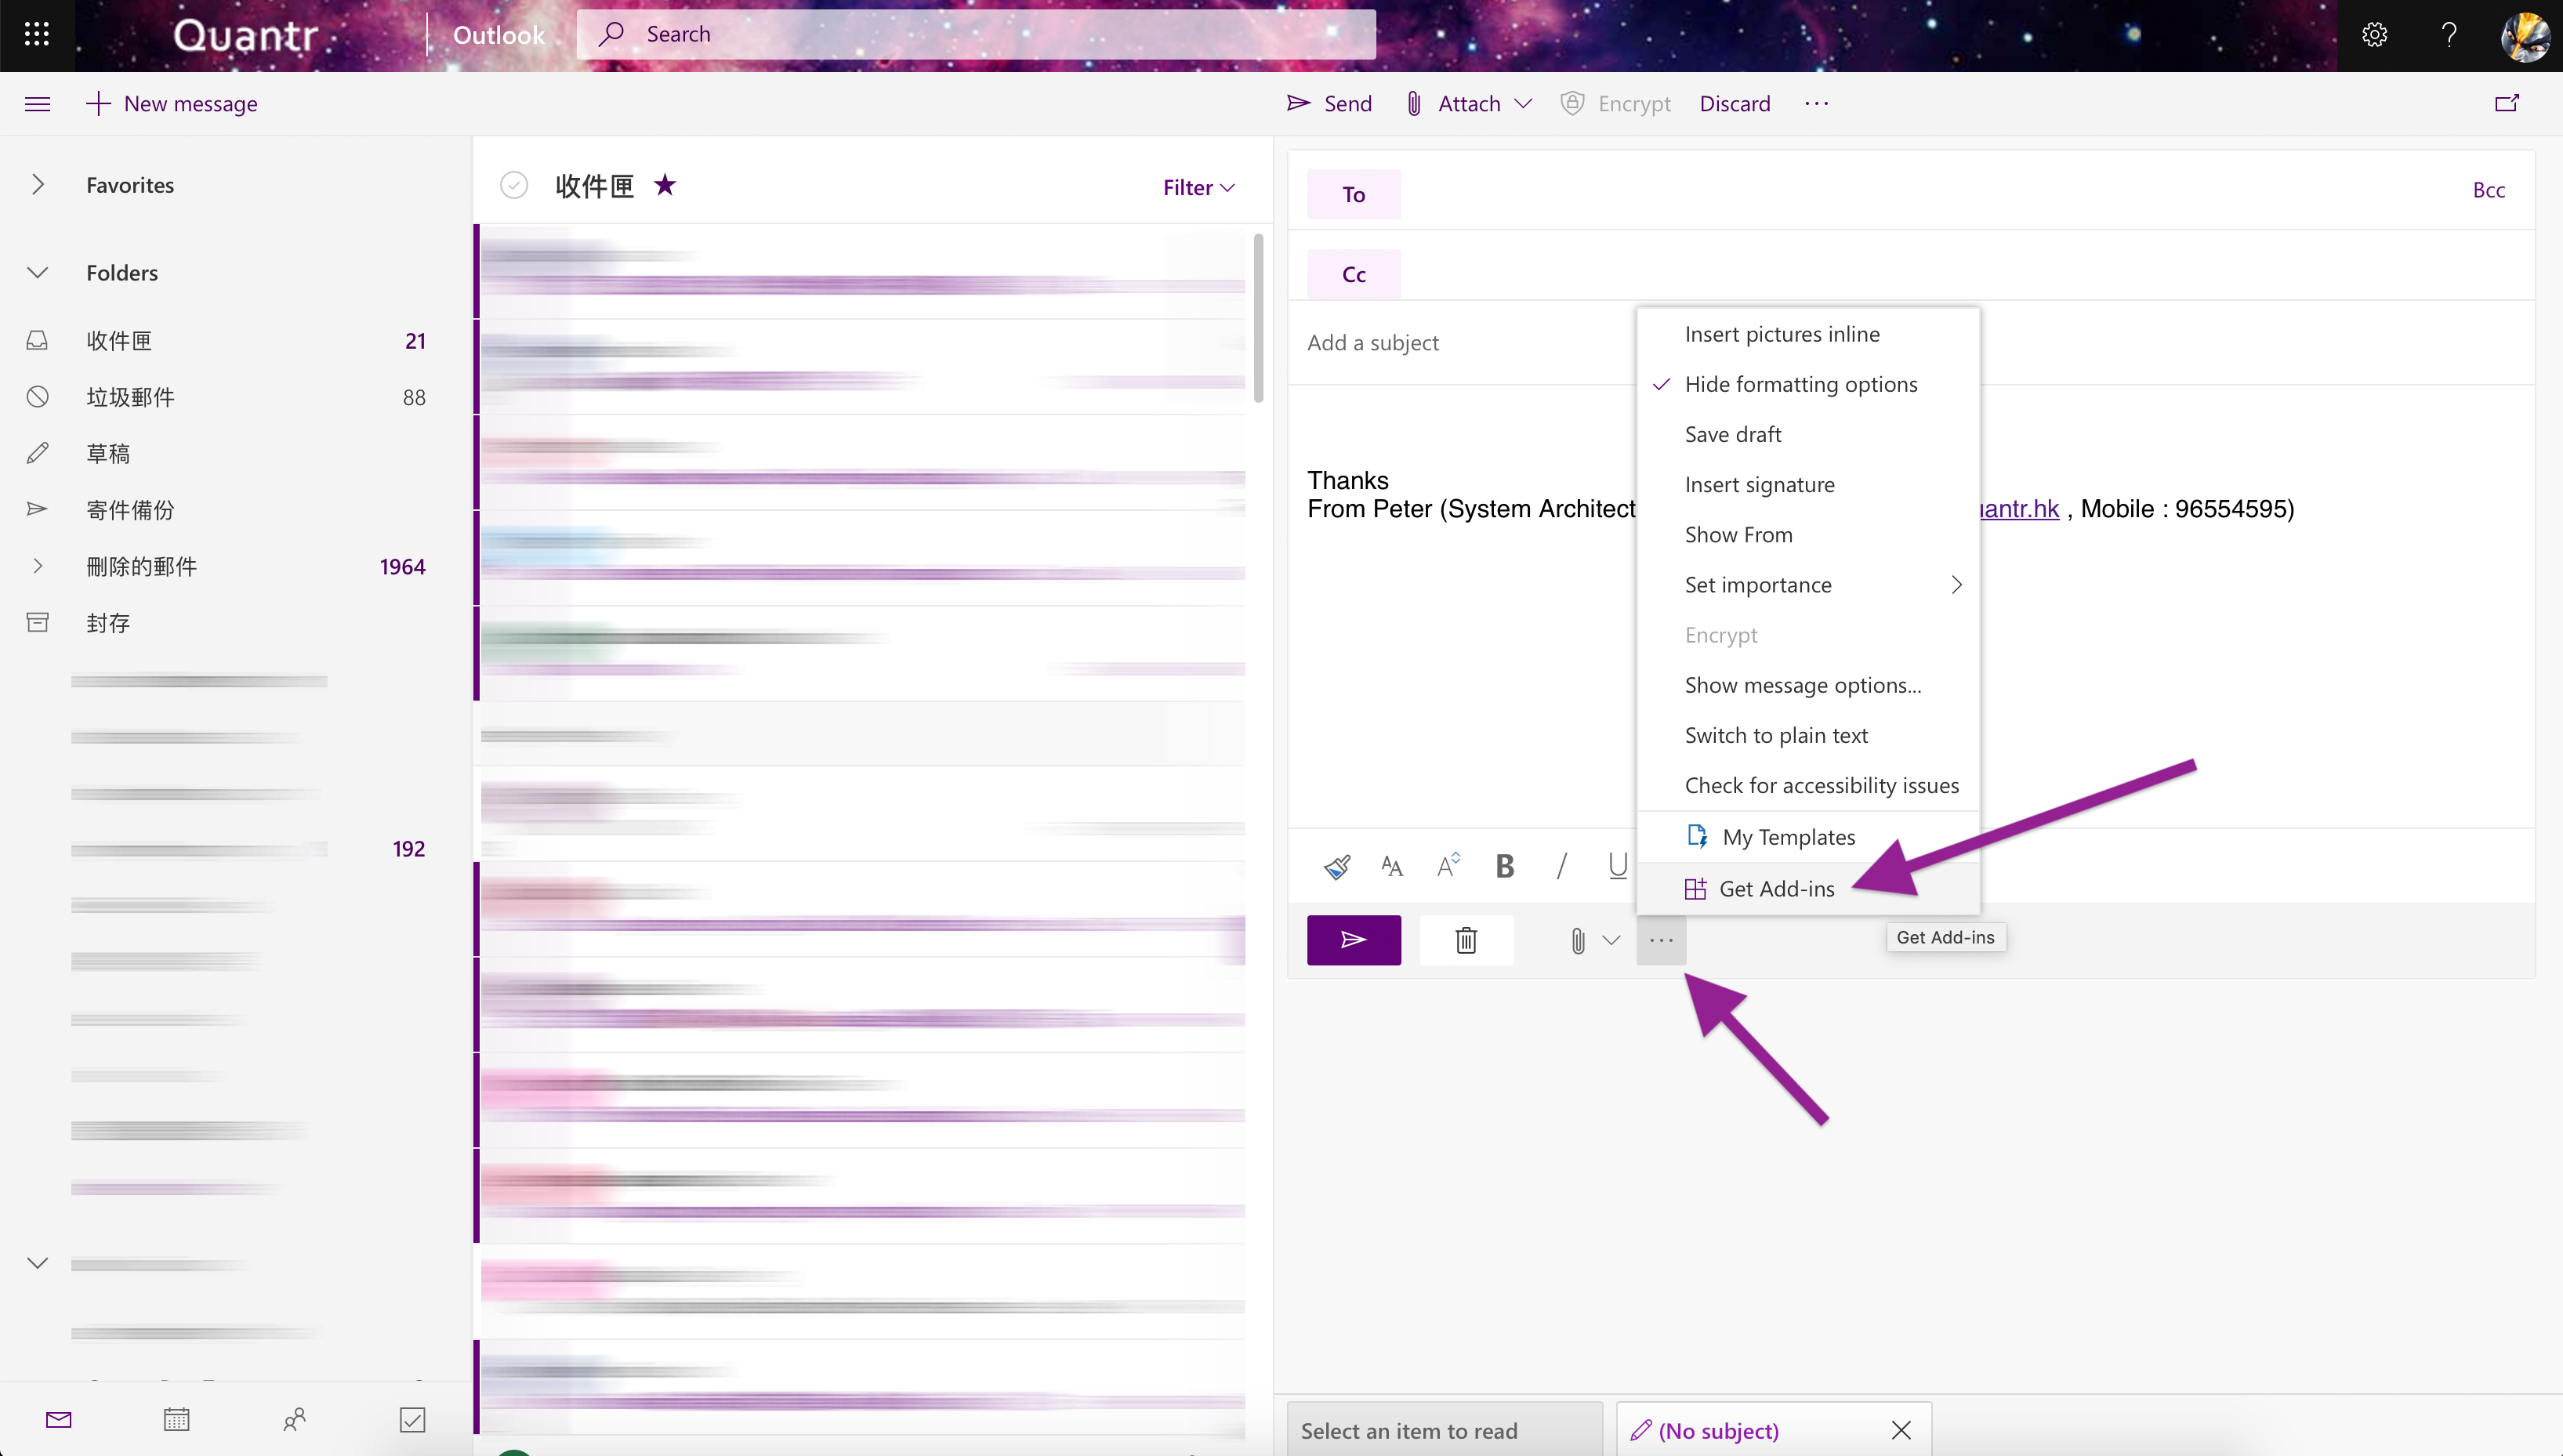
Task: Toggle the star next to 收件匣 heading
Action: coord(665,185)
